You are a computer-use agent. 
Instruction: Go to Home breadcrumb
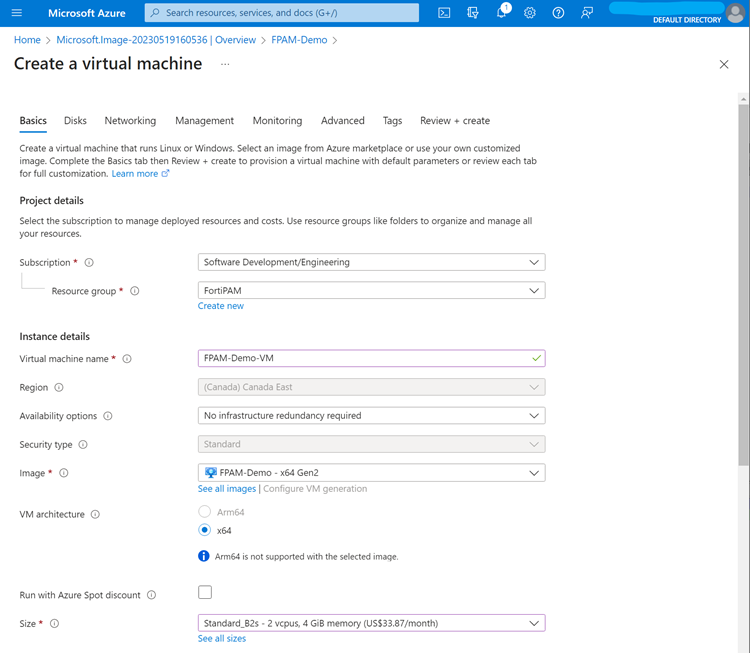pos(27,40)
